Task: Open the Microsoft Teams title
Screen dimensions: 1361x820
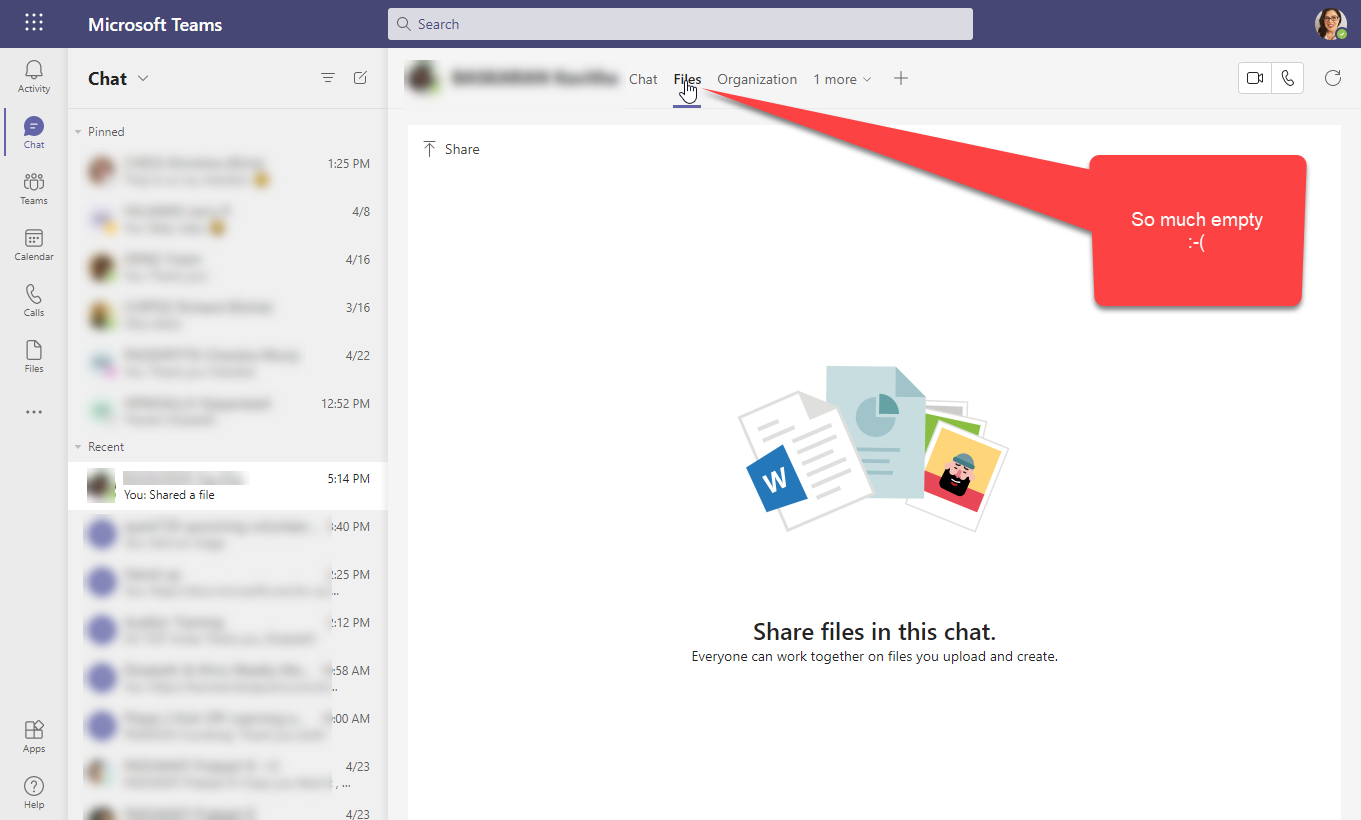Action: [x=155, y=24]
